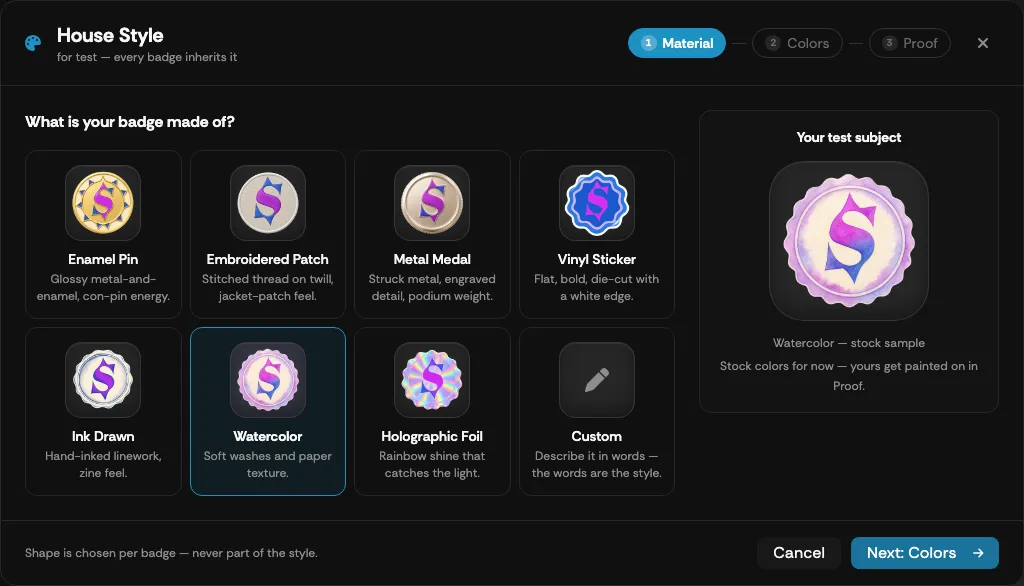The image size is (1024, 586).
Task: Click the large Watercolor preview thumbnail
Action: coord(848,241)
